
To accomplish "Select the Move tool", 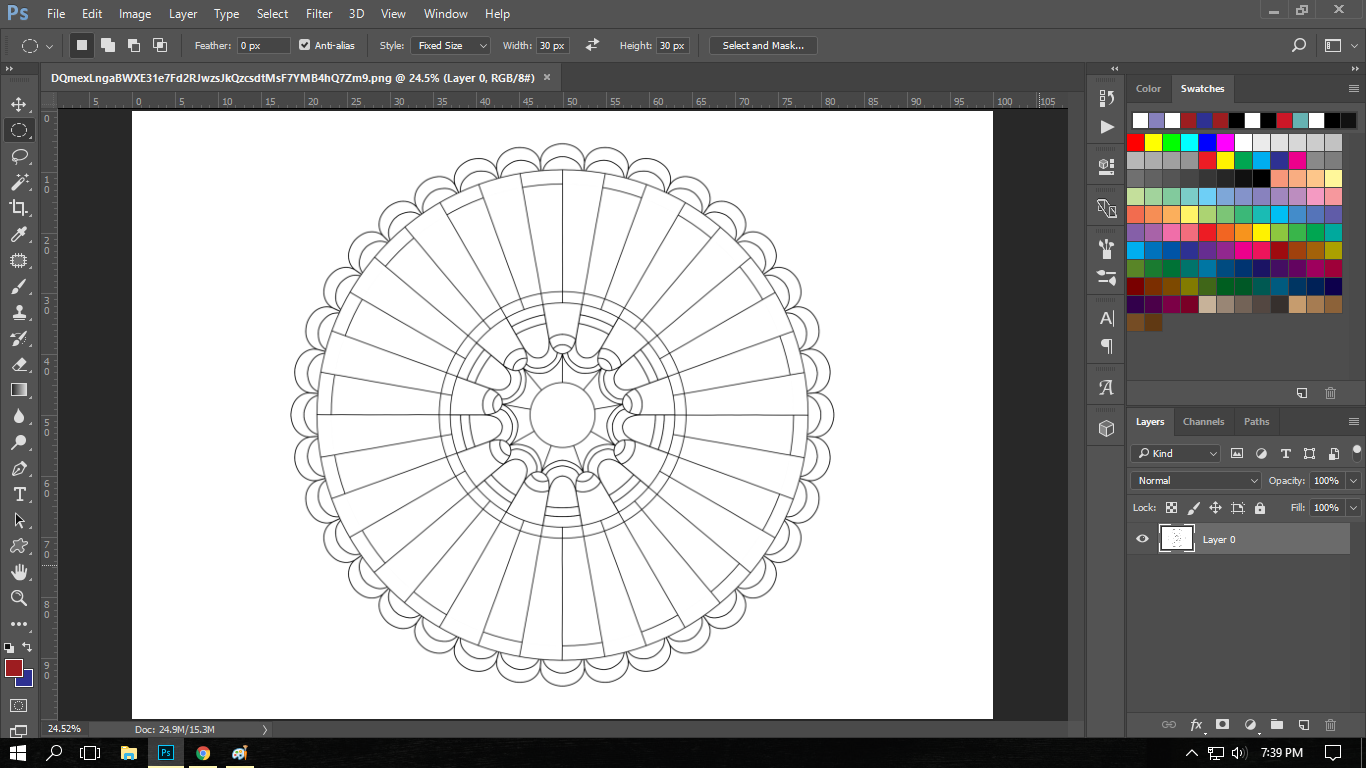I will pyautogui.click(x=19, y=104).
